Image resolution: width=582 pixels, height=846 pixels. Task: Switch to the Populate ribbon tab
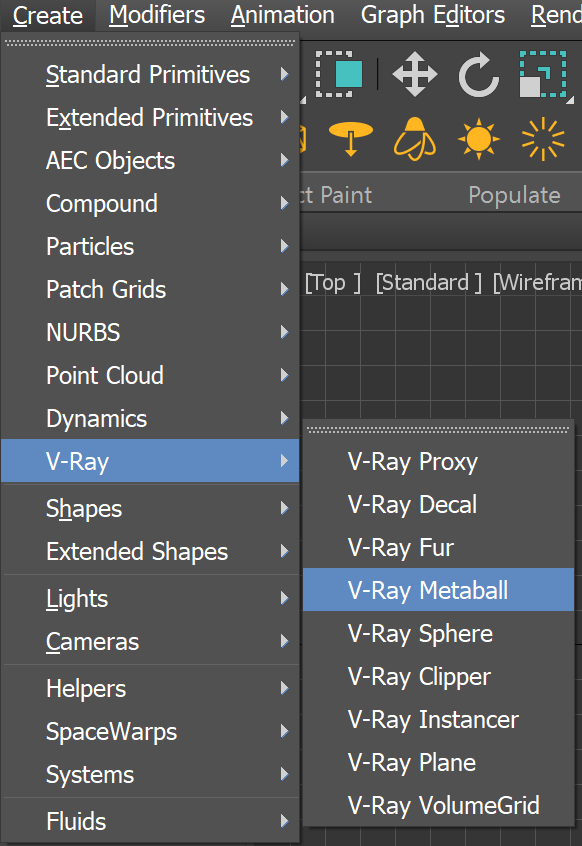click(514, 196)
